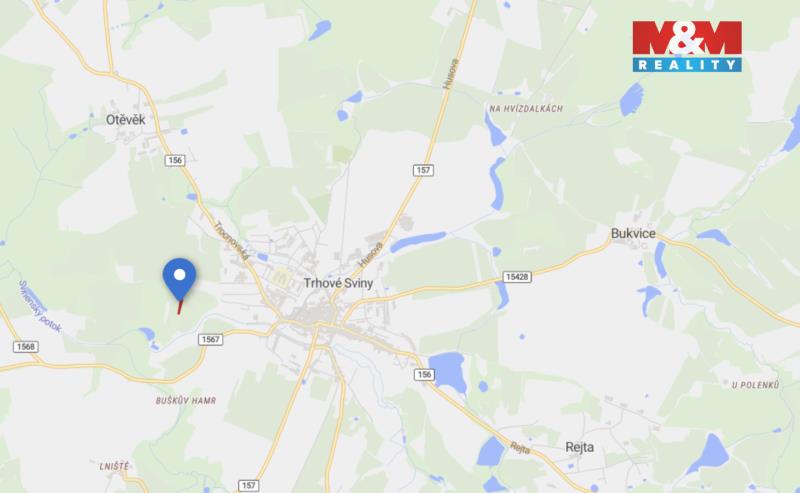Click the M&M Reality logo

[x=687, y=46]
